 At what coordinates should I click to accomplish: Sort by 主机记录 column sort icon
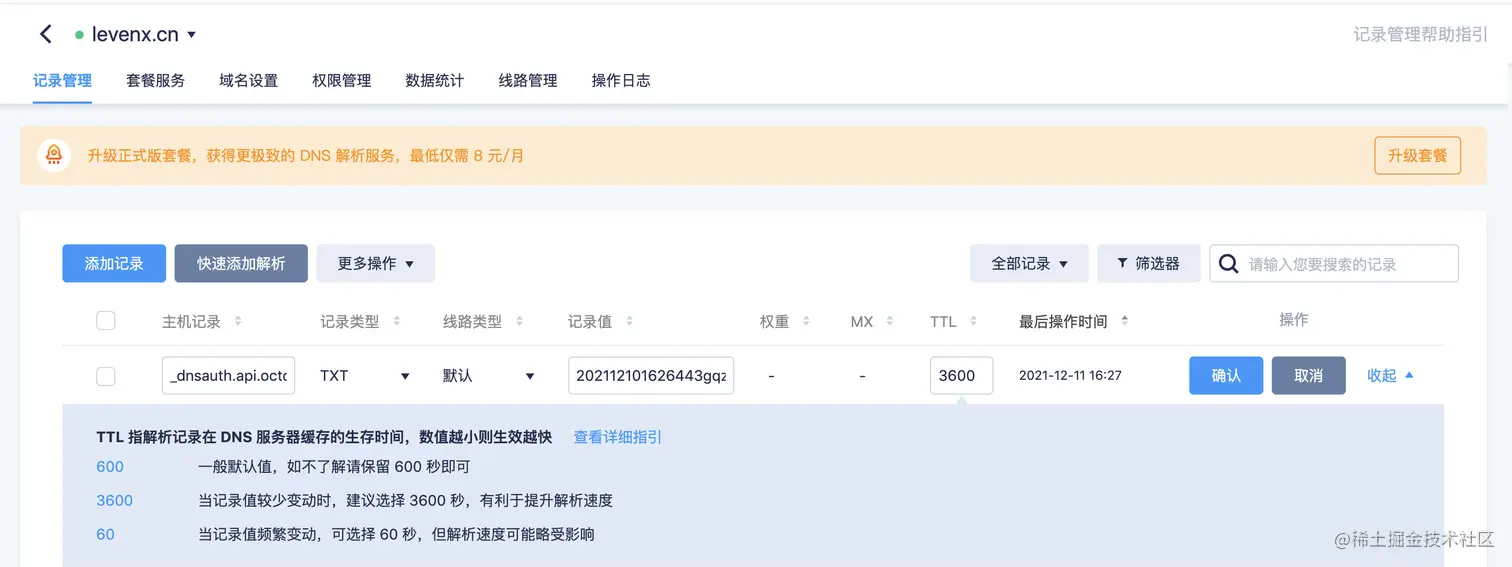click(x=238, y=322)
